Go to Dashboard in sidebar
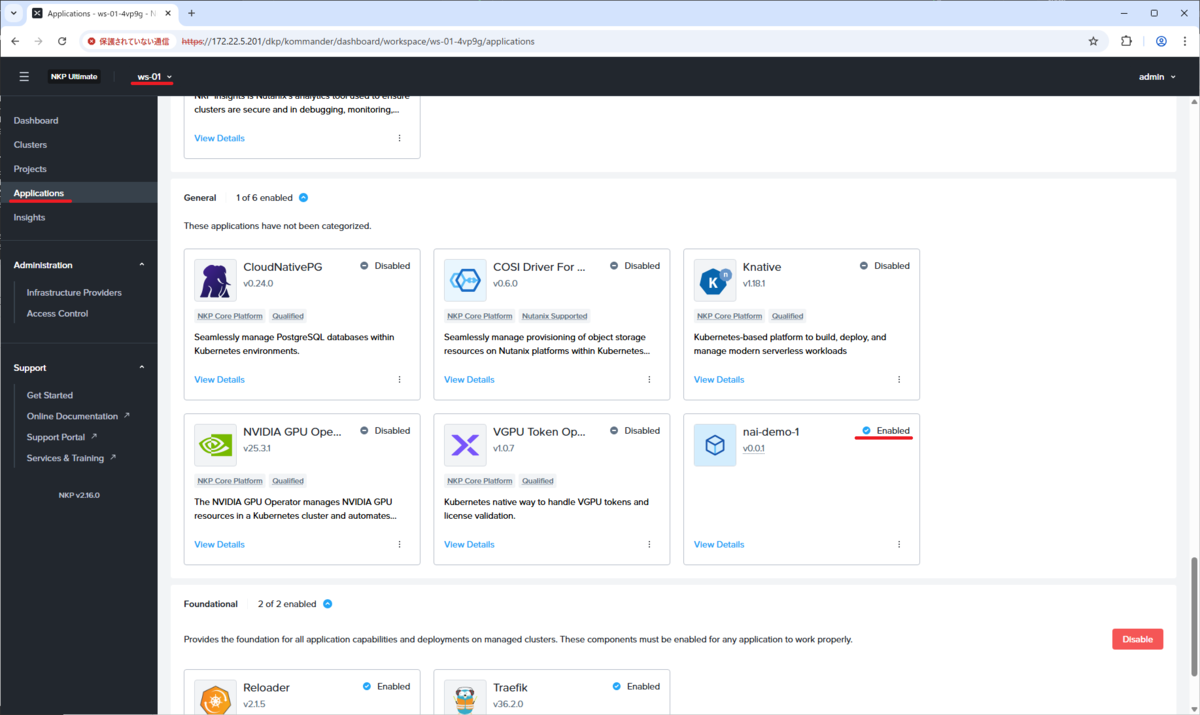This screenshot has width=1200, height=715. [x=36, y=120]
